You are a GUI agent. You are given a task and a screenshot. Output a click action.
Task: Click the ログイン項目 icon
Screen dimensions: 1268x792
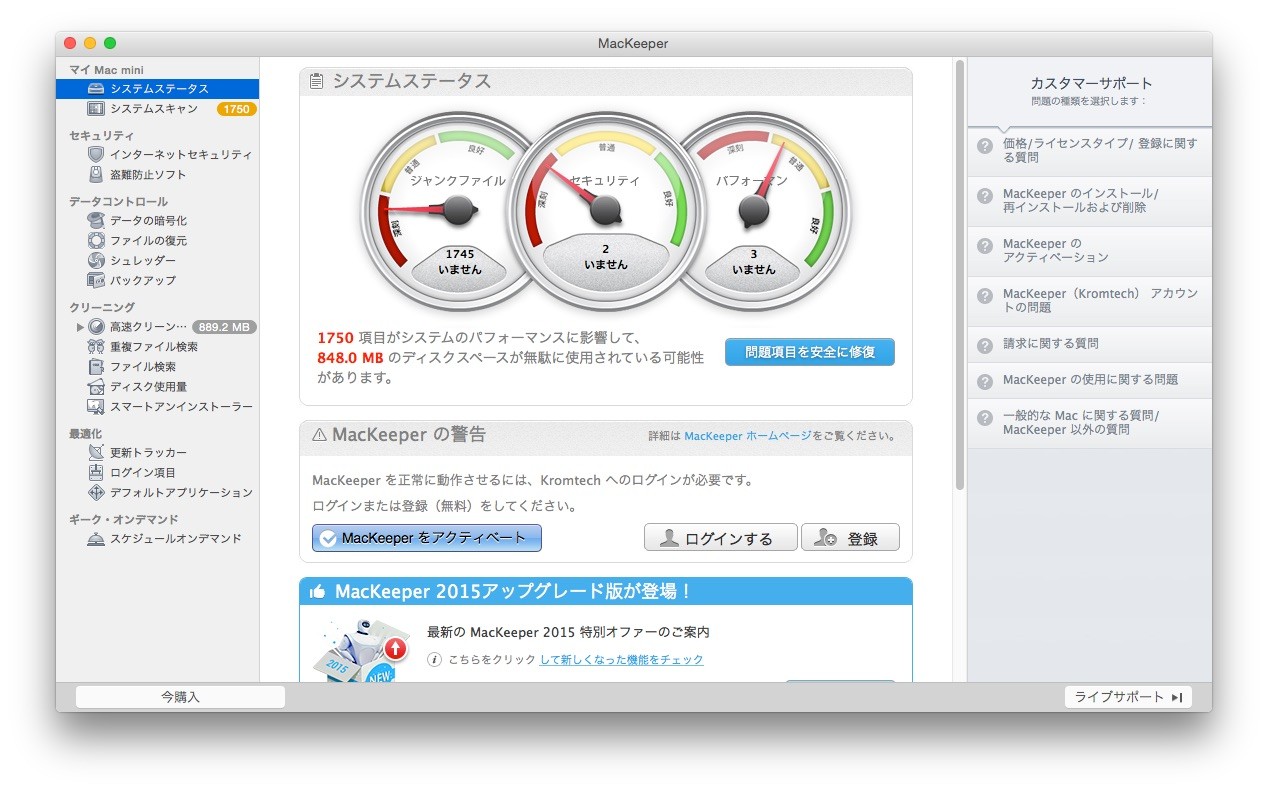96,473
